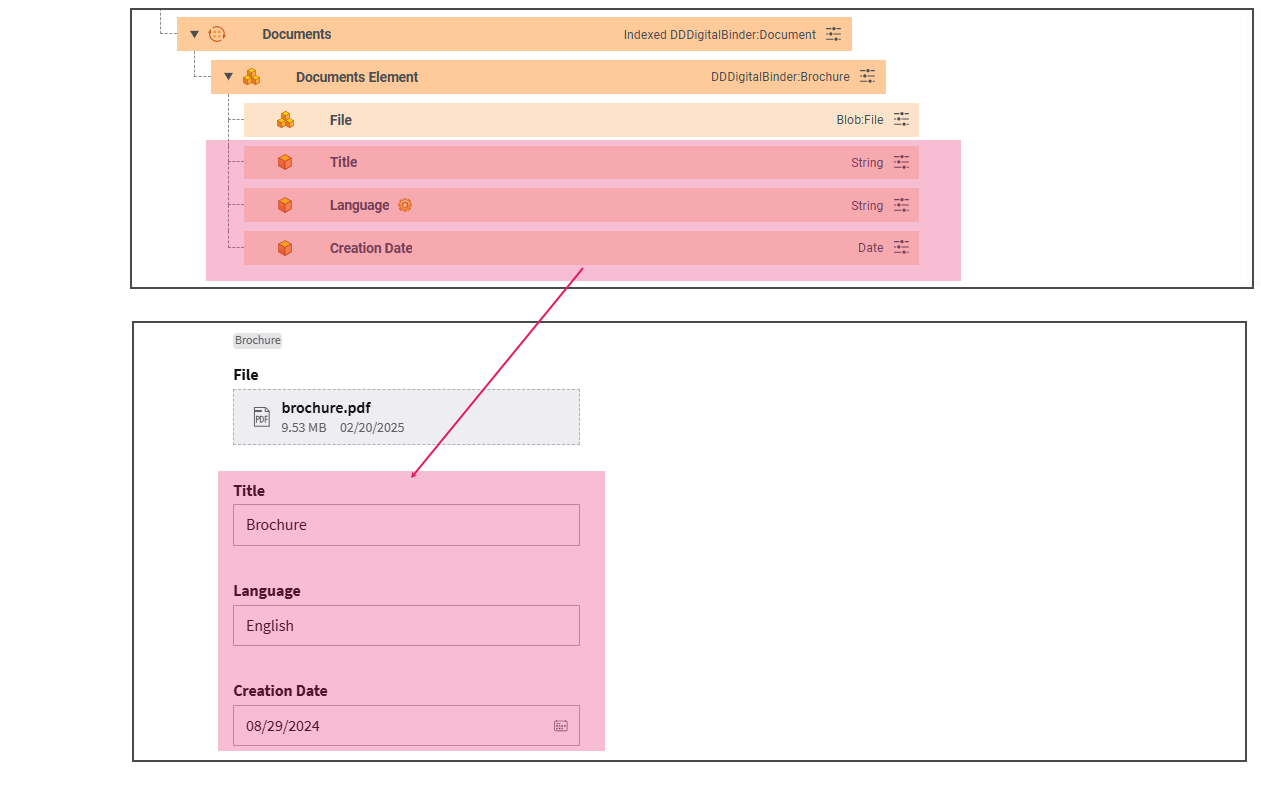Select the File tree row label
Screen dimensions: 1261x788
pyautogui.click(x=341, y=120)
